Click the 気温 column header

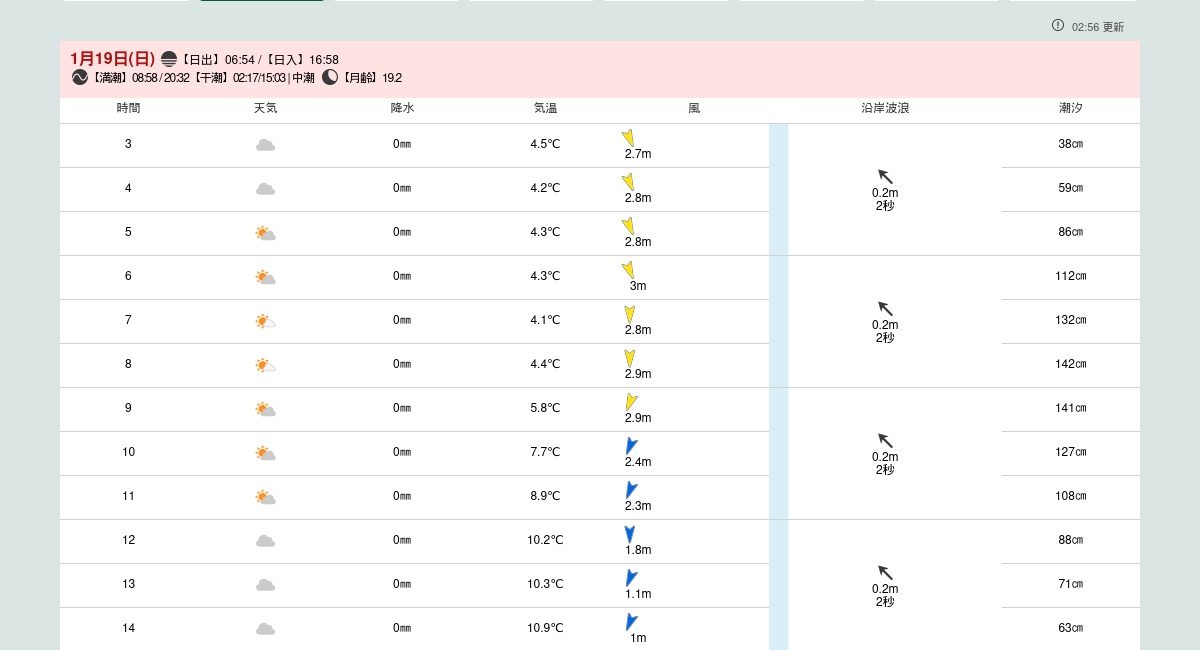pos(545,108)
